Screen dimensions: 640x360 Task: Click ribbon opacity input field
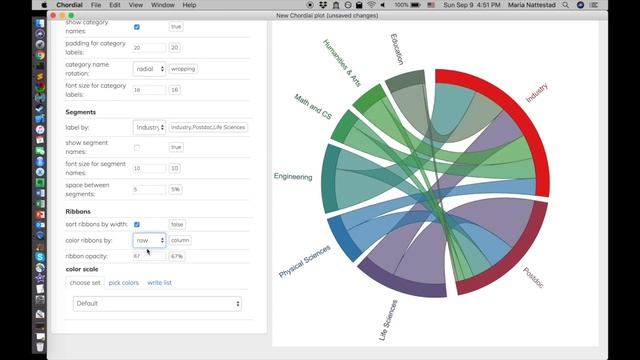149,256
